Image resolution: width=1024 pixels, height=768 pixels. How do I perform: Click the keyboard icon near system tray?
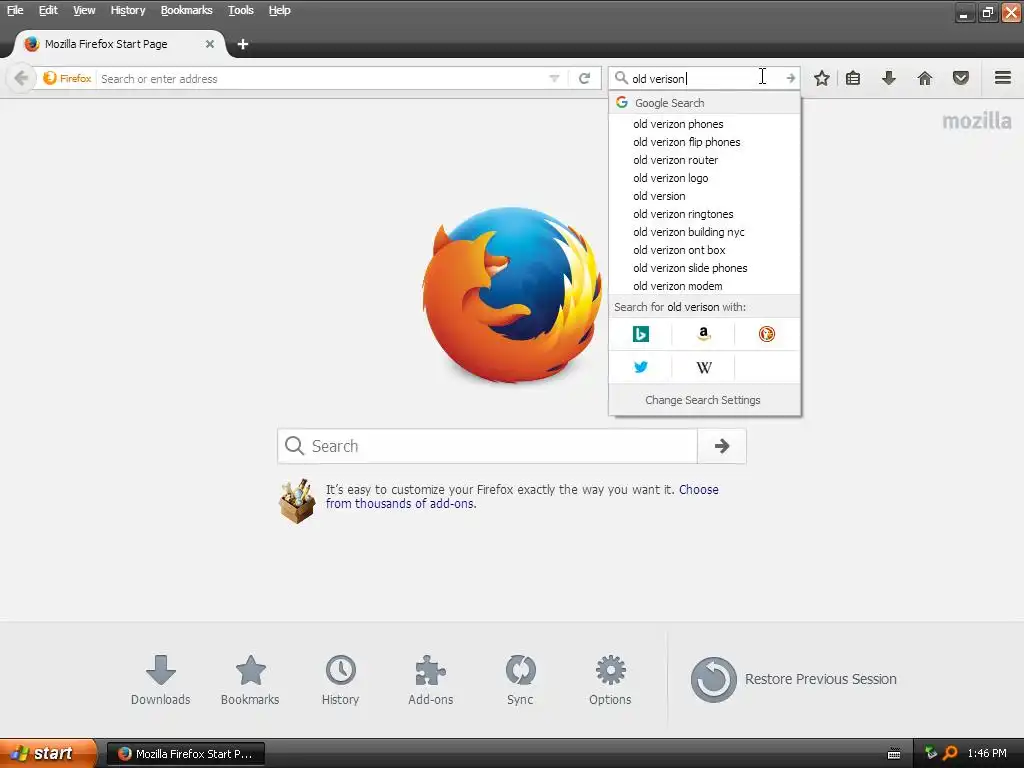[894, 754]
